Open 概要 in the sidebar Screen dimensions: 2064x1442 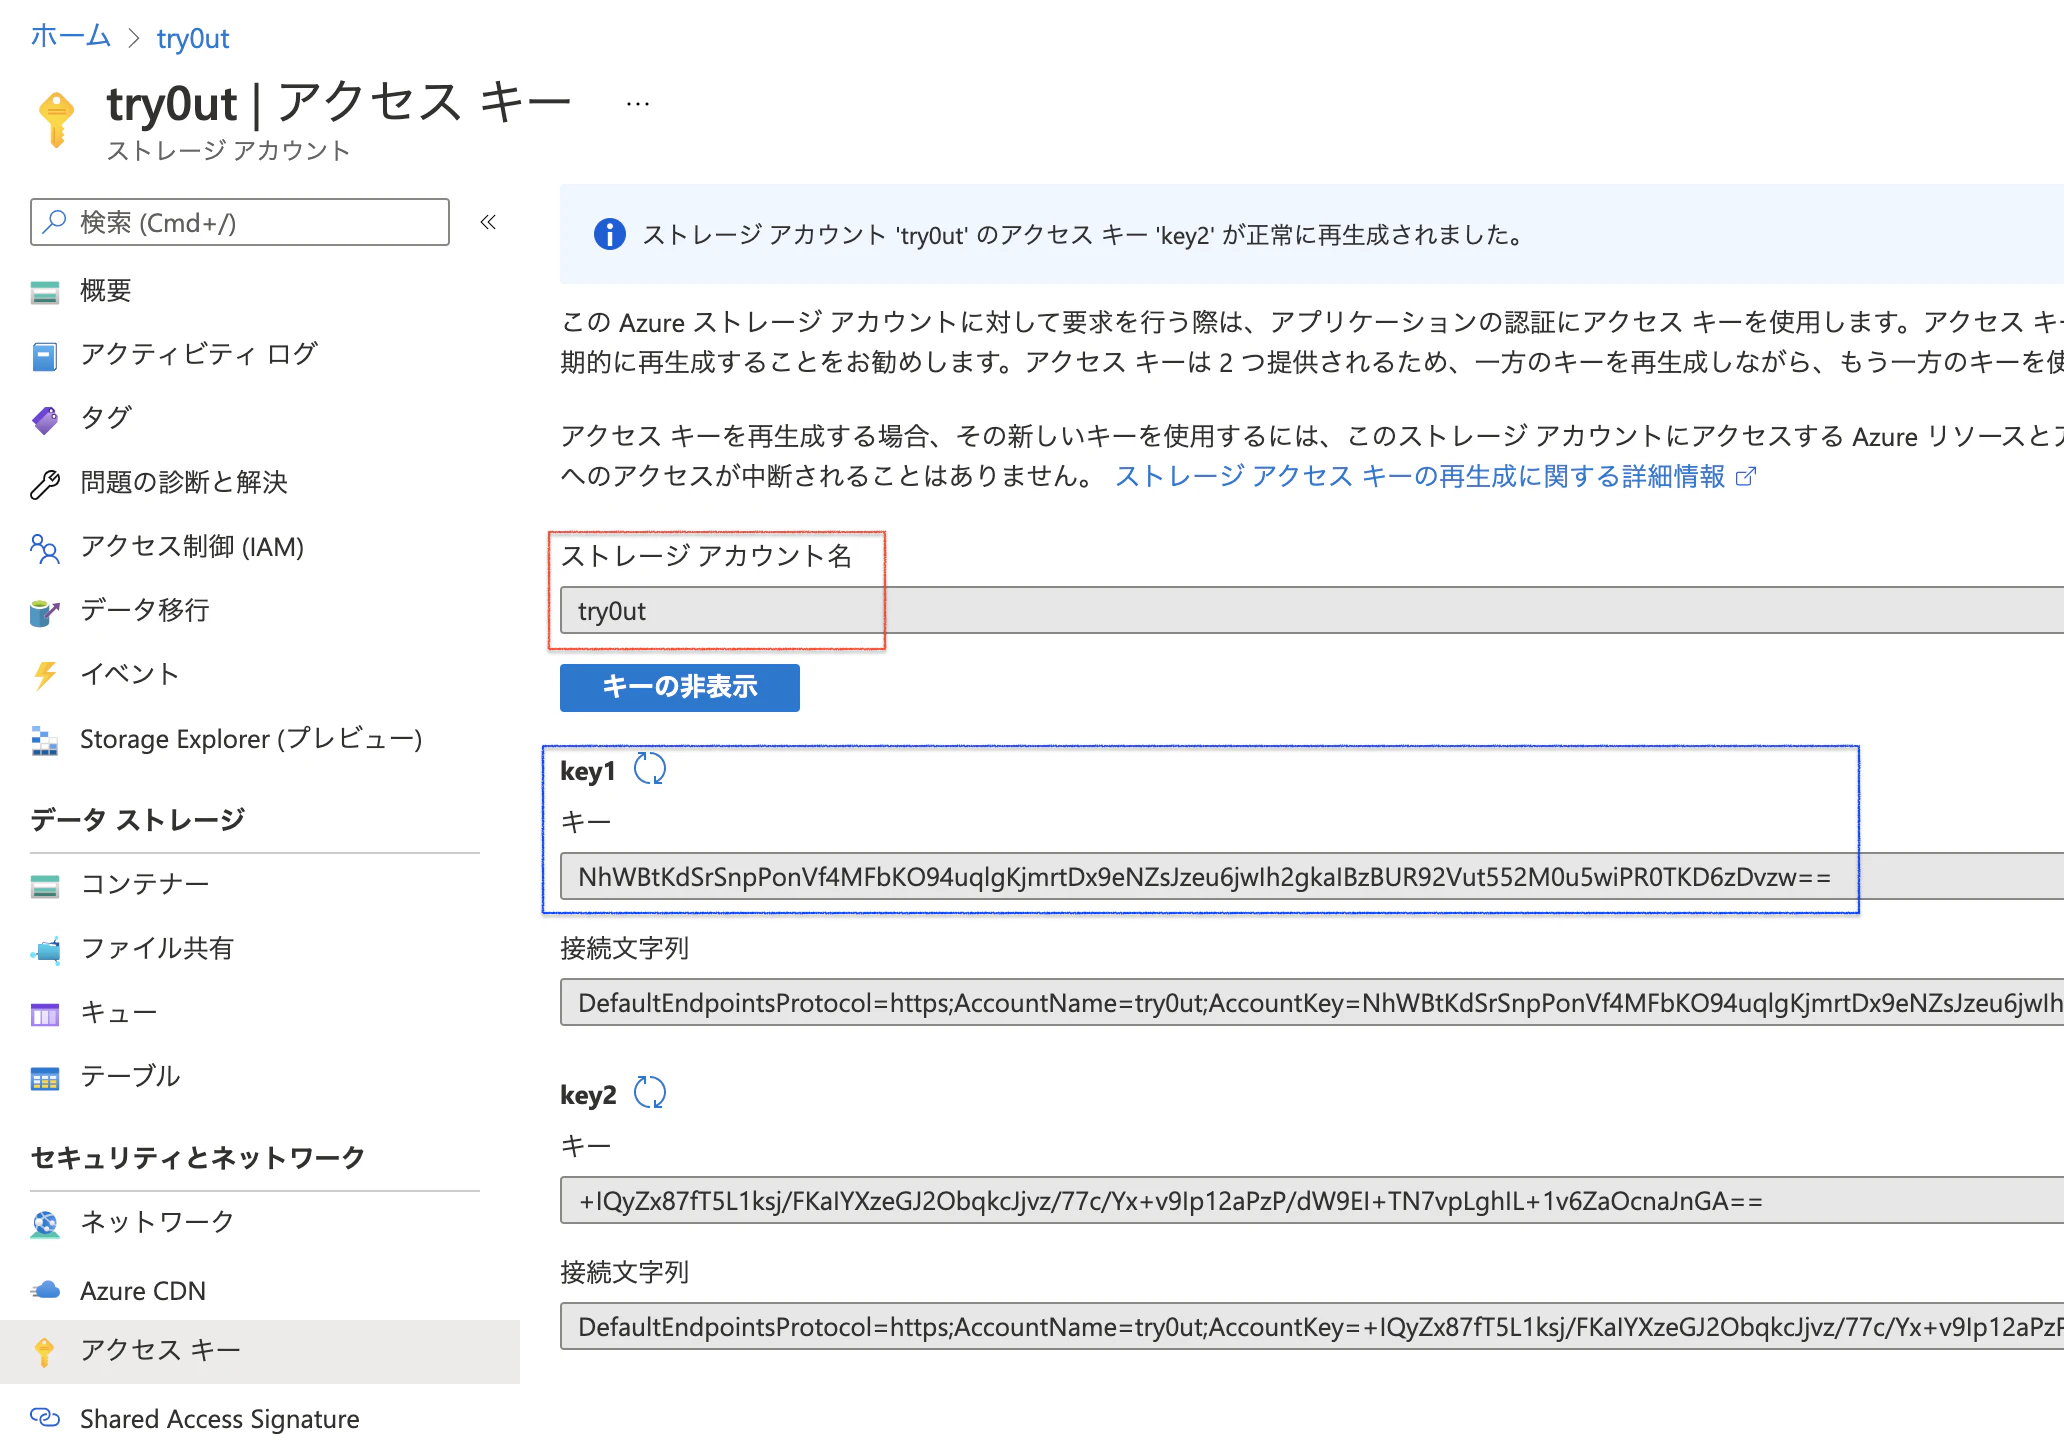106,291
